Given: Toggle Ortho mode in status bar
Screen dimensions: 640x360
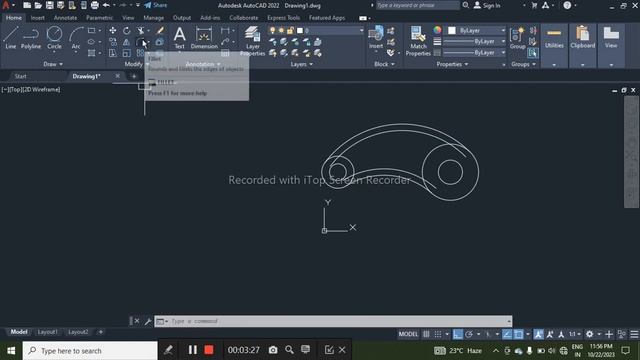Looking at the screenshot, I should pyautogui.click(x=458, y=334).
